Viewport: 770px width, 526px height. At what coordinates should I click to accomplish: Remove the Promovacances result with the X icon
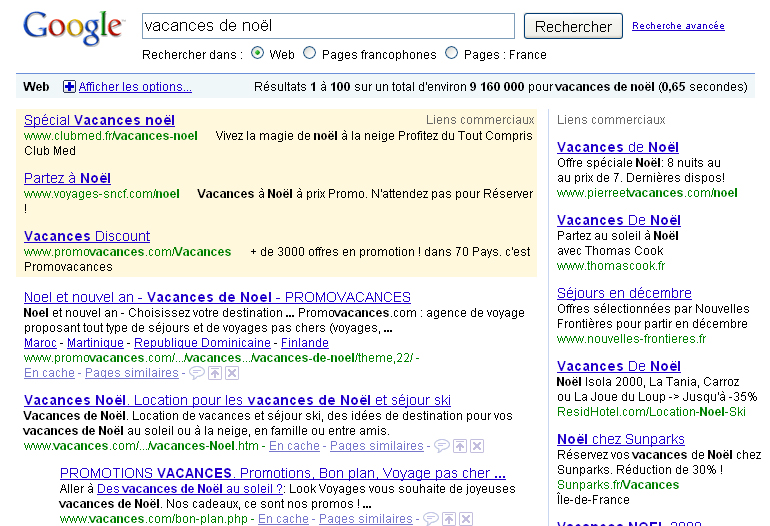232,373
